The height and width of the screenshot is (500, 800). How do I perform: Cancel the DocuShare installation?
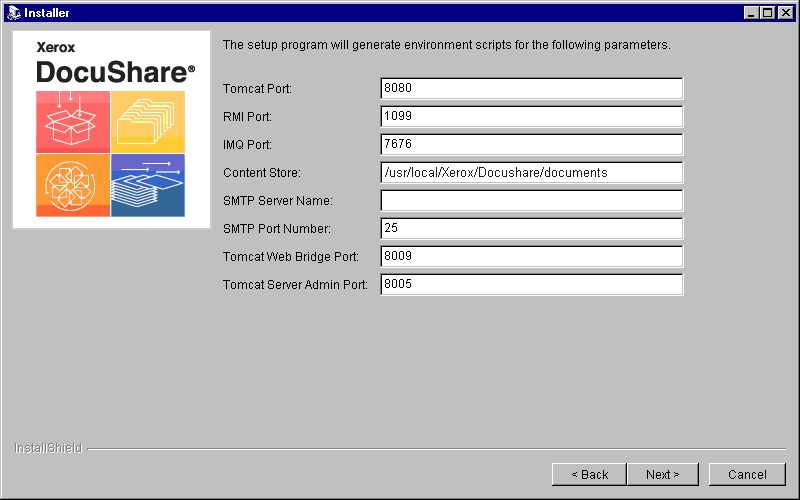click(x=747, y=474)
